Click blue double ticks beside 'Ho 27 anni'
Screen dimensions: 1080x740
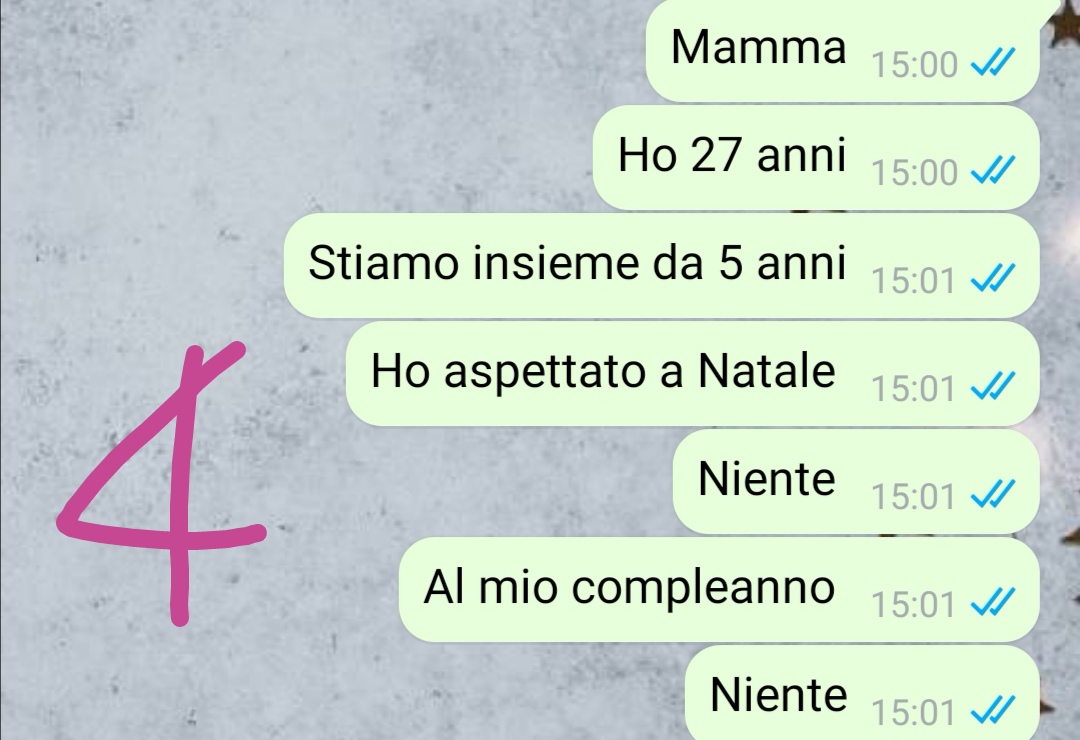[993, 172]
